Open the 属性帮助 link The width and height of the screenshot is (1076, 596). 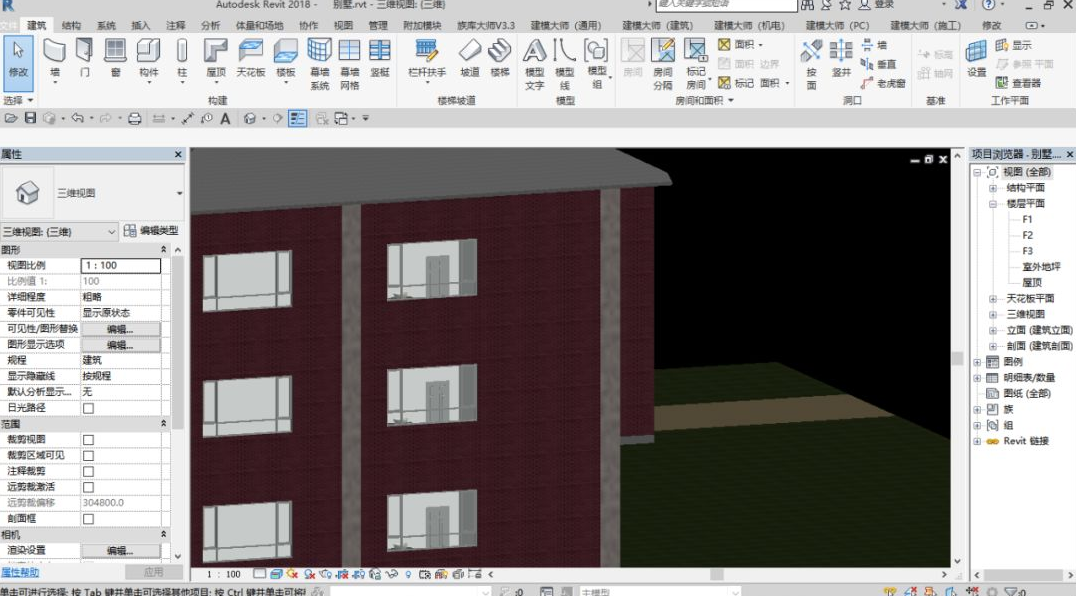click(x=20, y=572)
